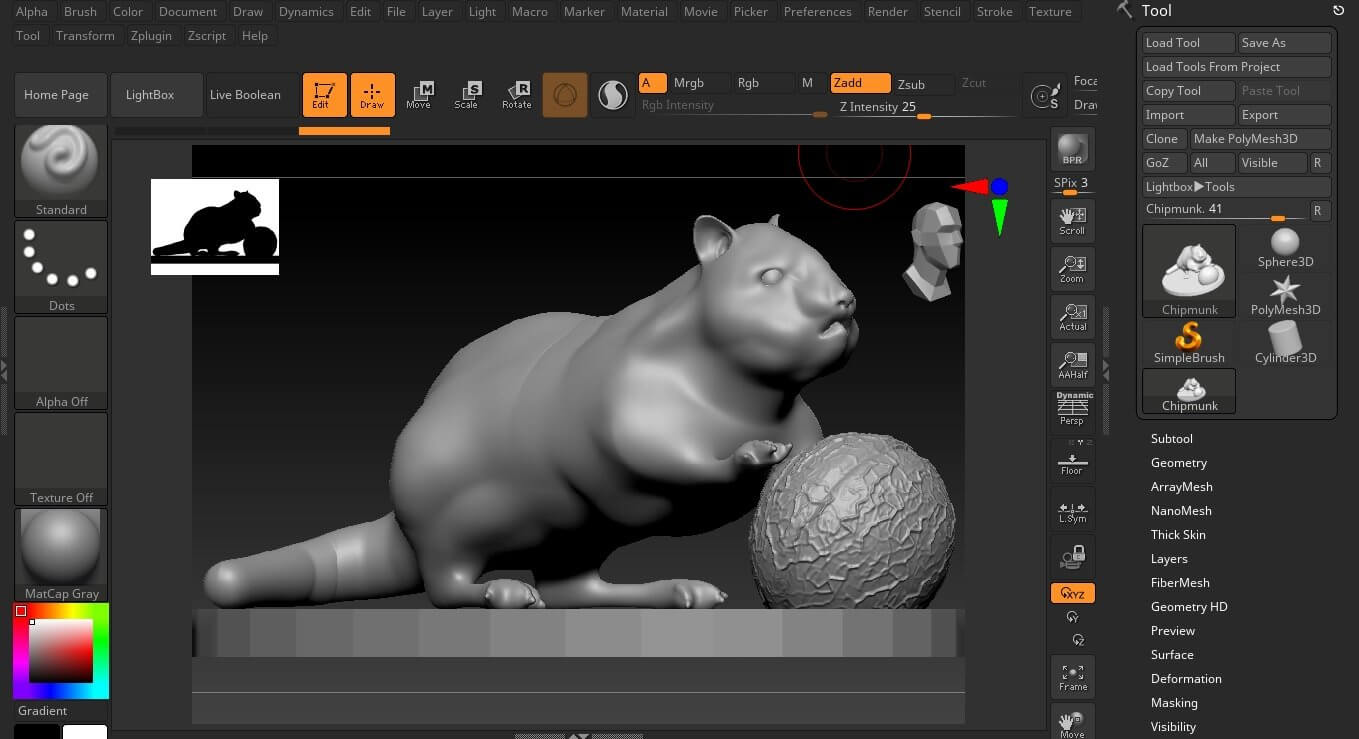
Task: Click the Load Tool button
Action: 1188,43
